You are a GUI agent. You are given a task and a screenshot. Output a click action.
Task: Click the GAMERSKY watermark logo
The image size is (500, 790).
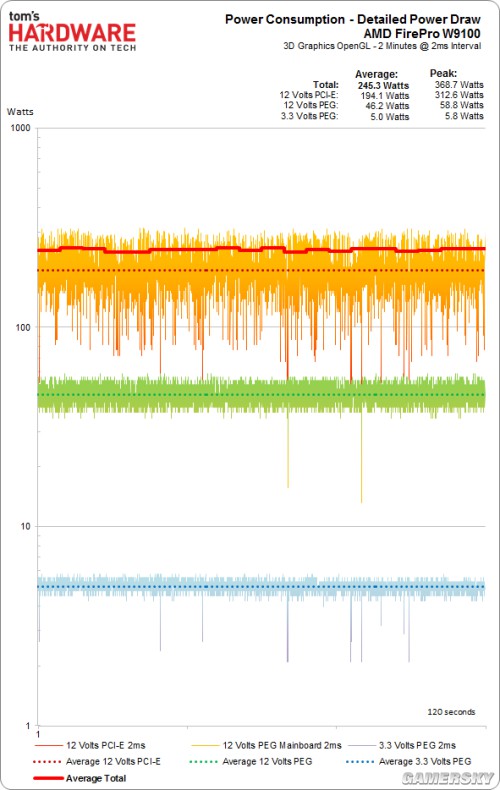tap(448, 777)
